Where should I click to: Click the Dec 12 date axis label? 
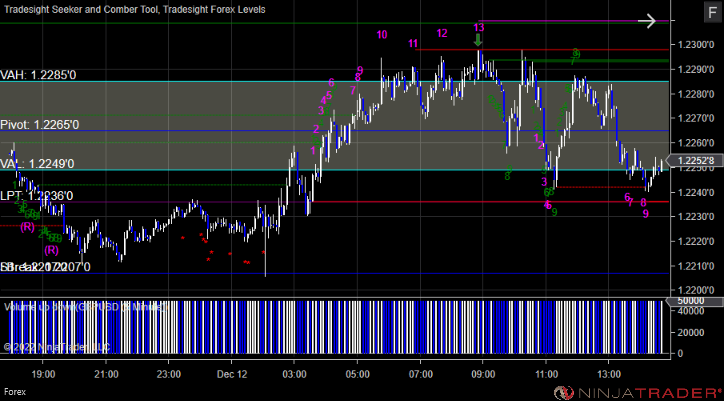[x=232, y=373]
